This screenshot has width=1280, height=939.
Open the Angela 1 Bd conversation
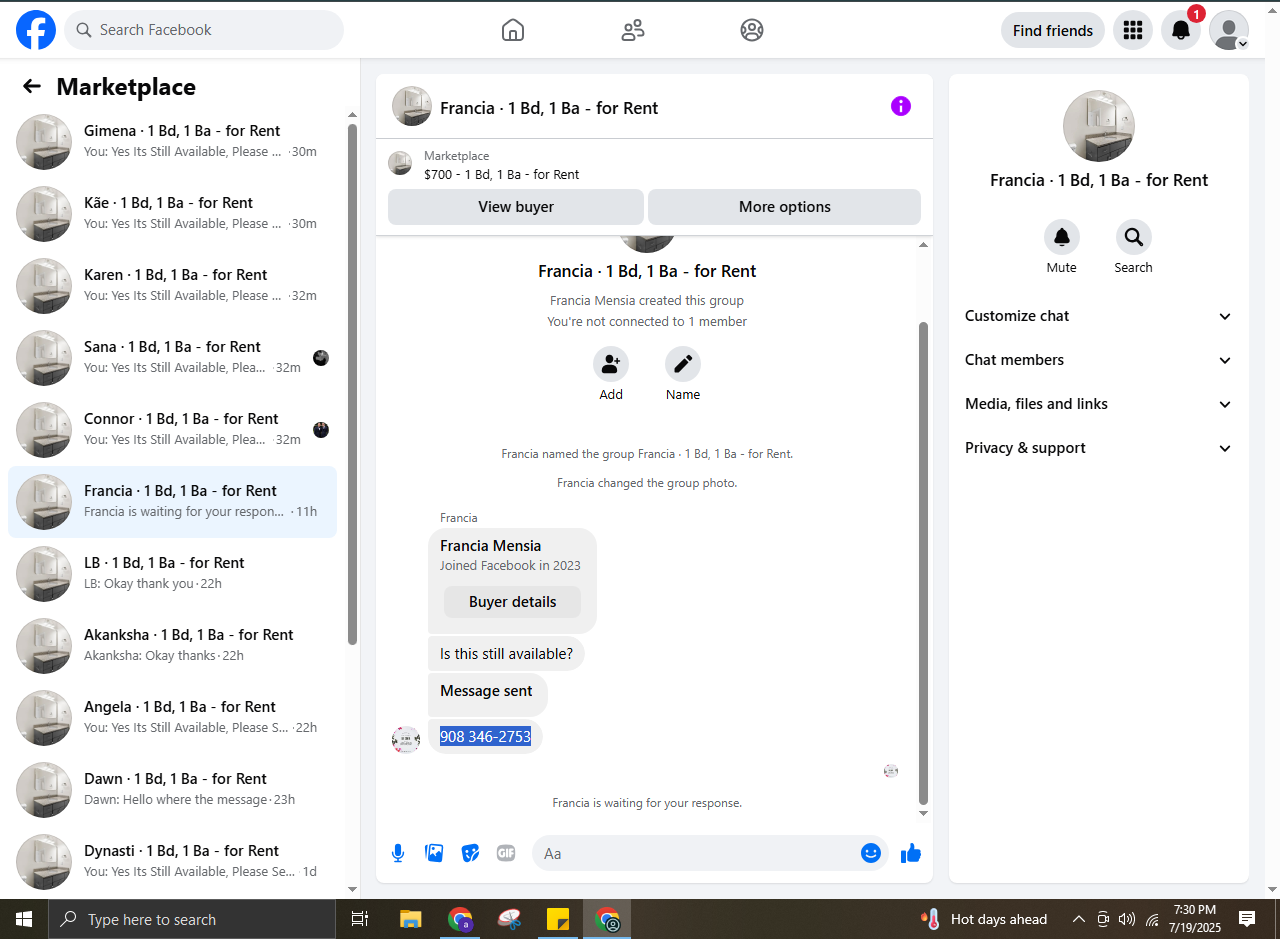coord(172,718)
